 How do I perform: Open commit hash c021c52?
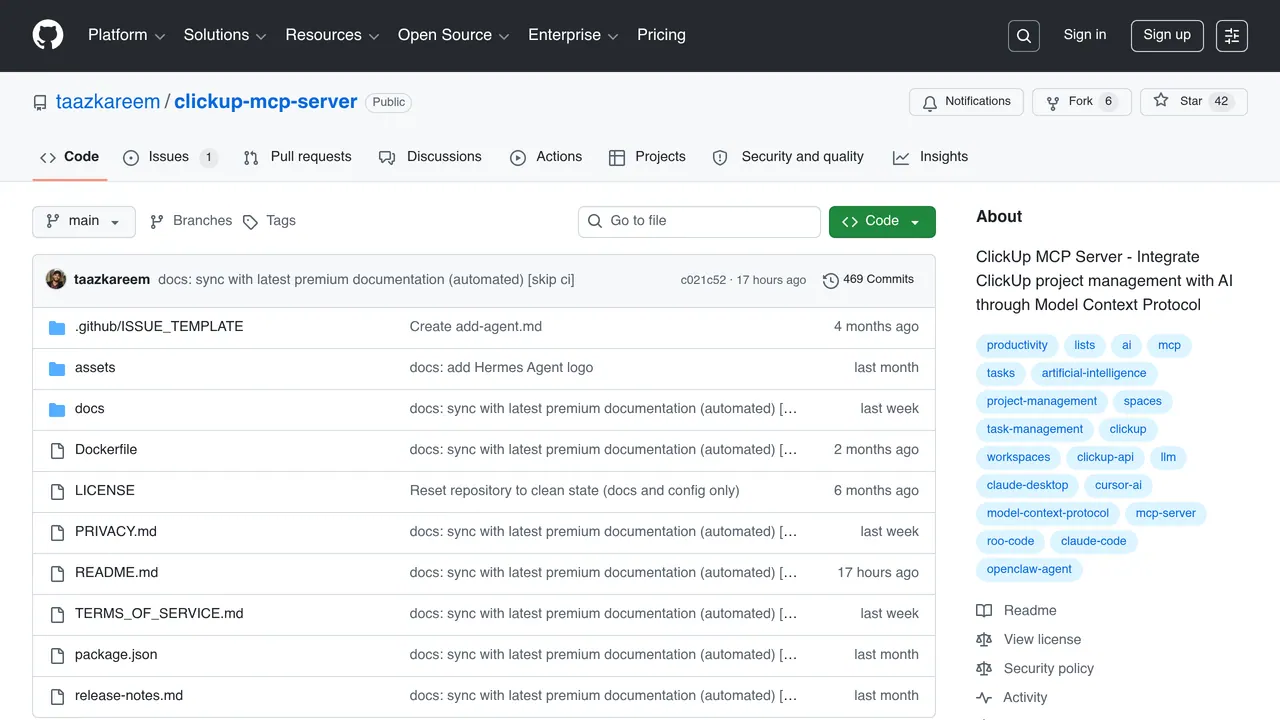click(703, 281)
